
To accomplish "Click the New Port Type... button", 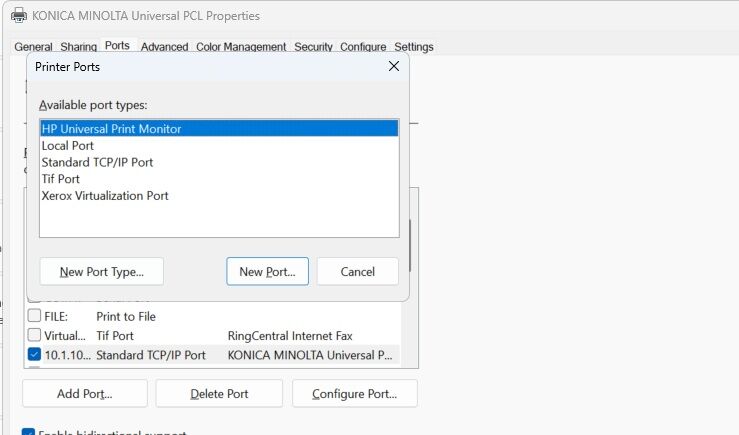I will [x=101, y=272].
